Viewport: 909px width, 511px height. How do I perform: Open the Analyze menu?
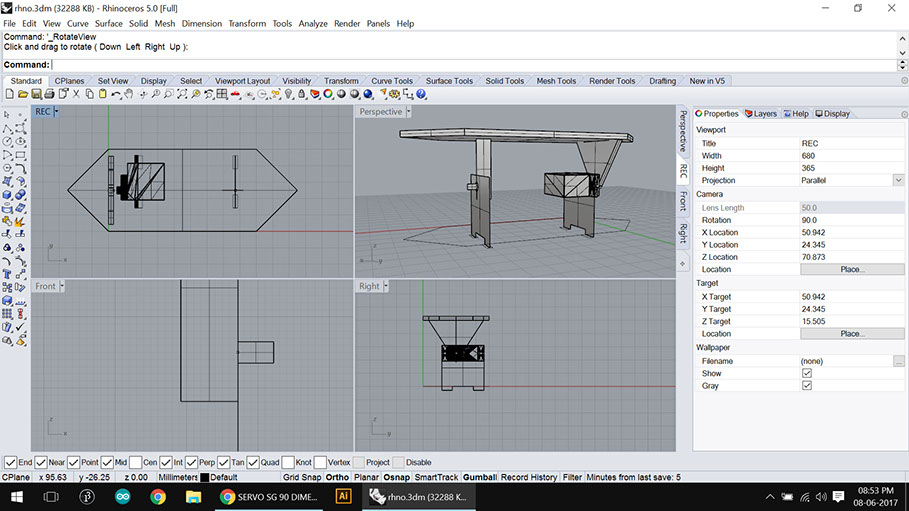pos(313,23)
